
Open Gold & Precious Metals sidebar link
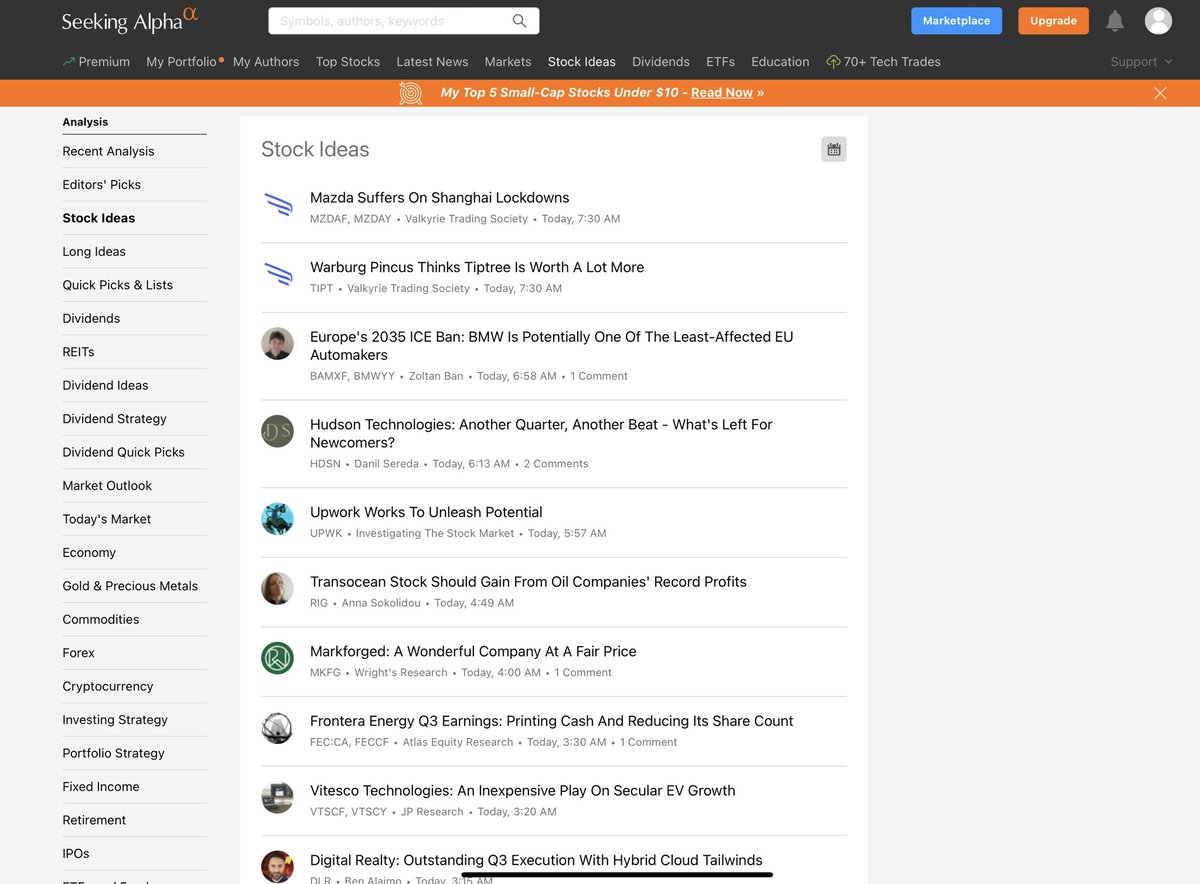click(x=130, y=586)
